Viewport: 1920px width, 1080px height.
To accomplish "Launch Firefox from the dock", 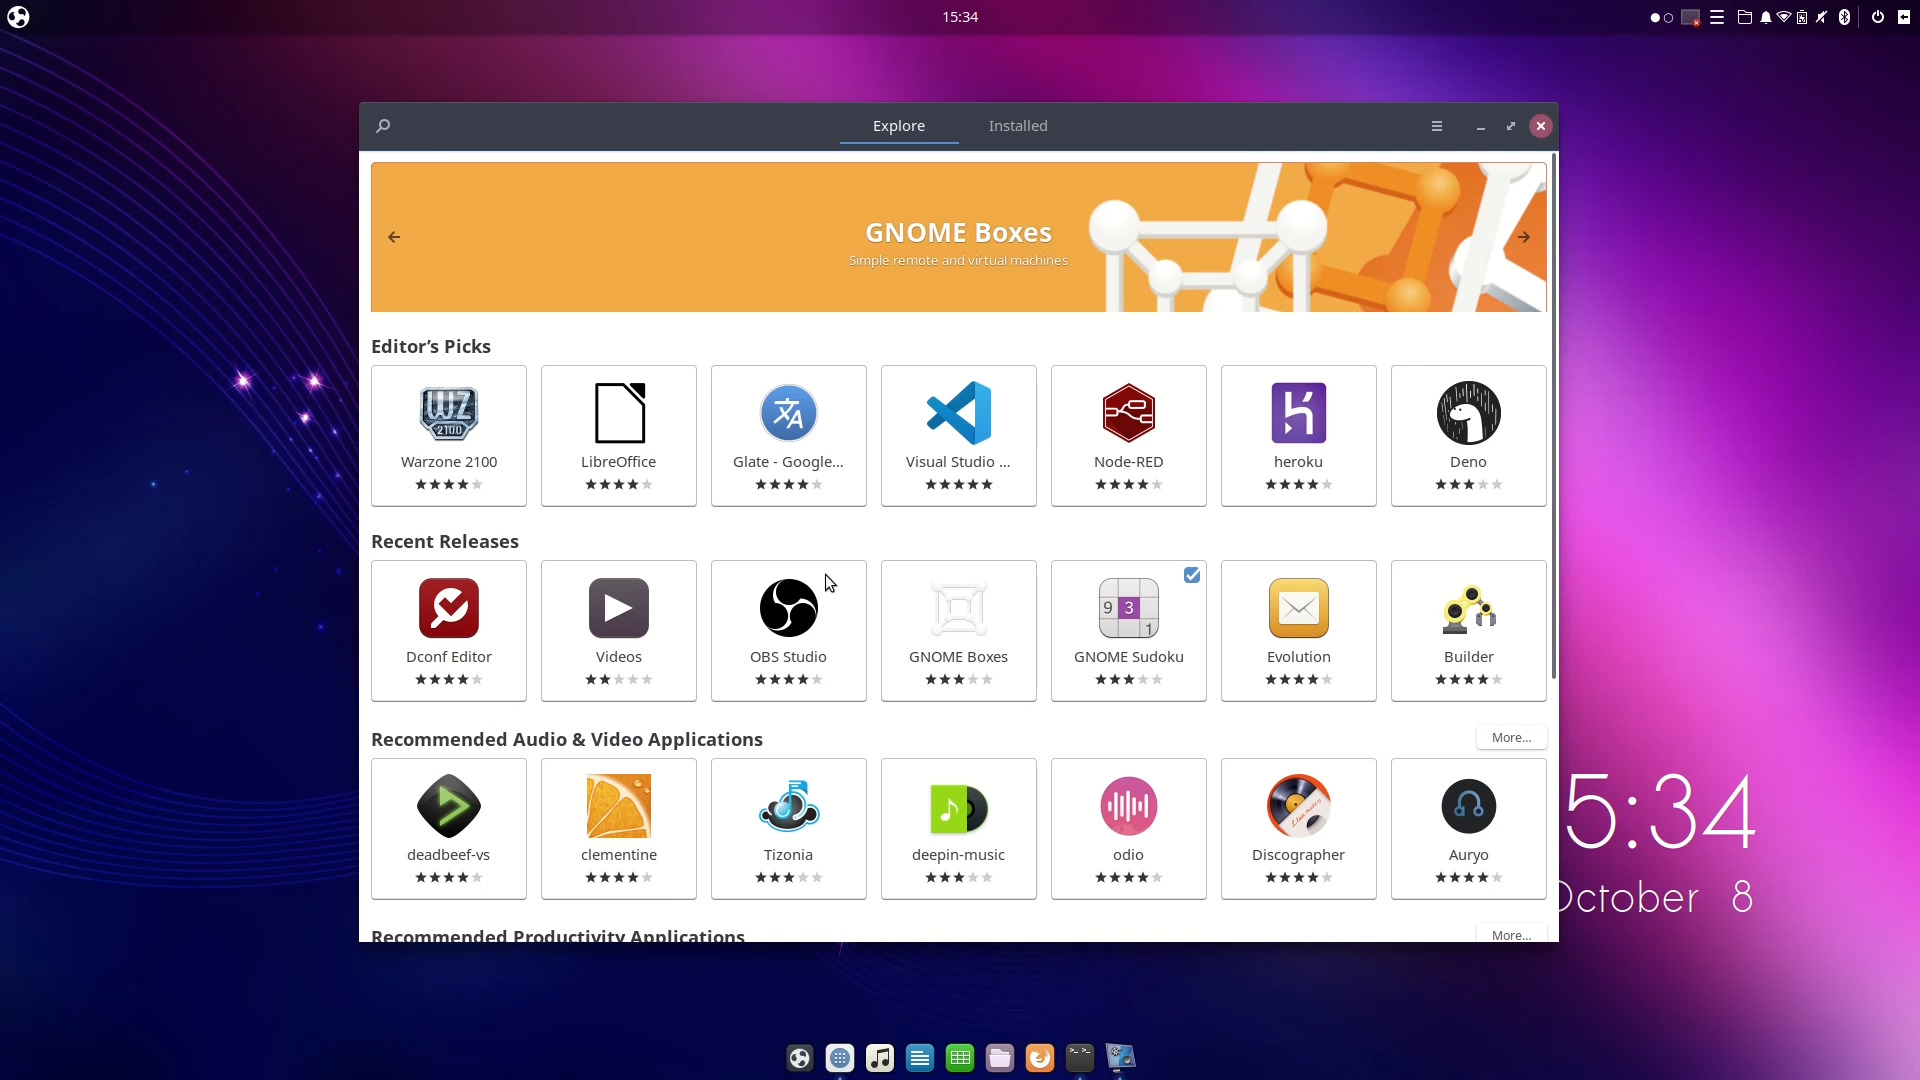I will [x=1041, y=1057].
